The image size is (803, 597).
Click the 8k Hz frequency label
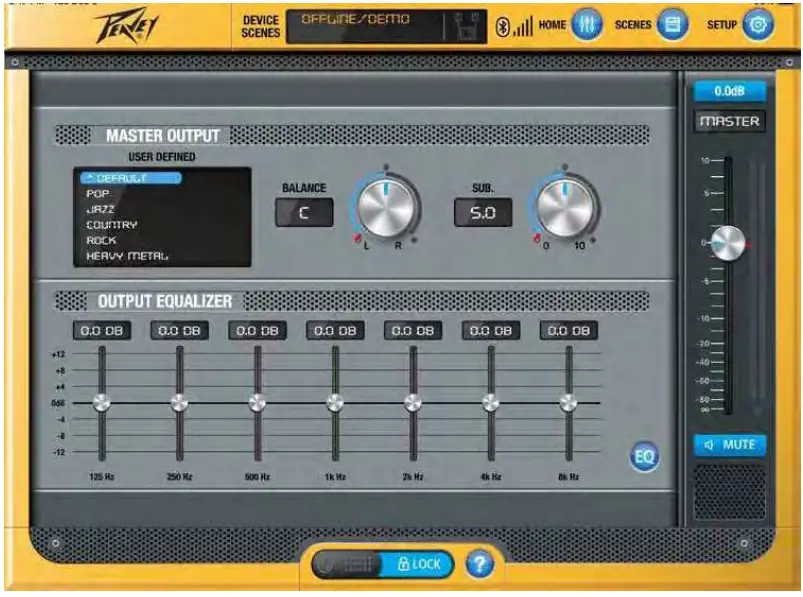tap(568, 477)
